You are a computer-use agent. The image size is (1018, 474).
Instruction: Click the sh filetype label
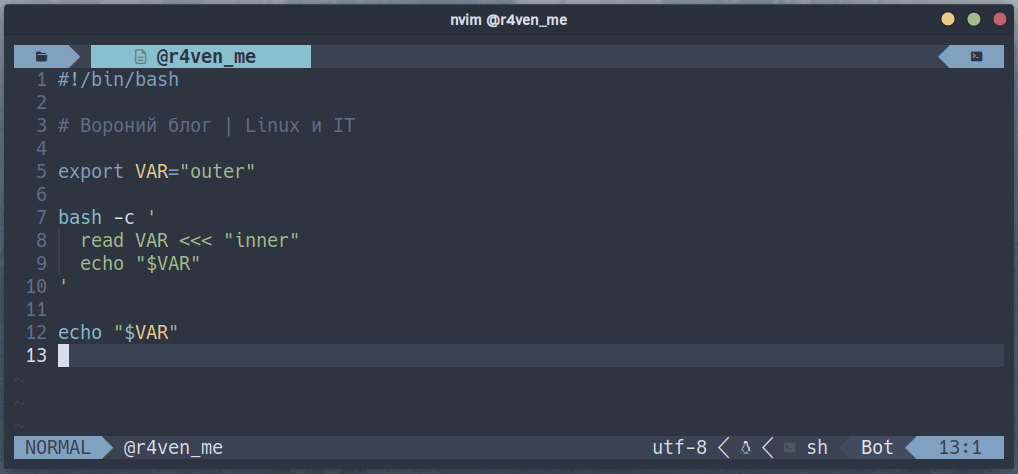click(x=817, y=447)
